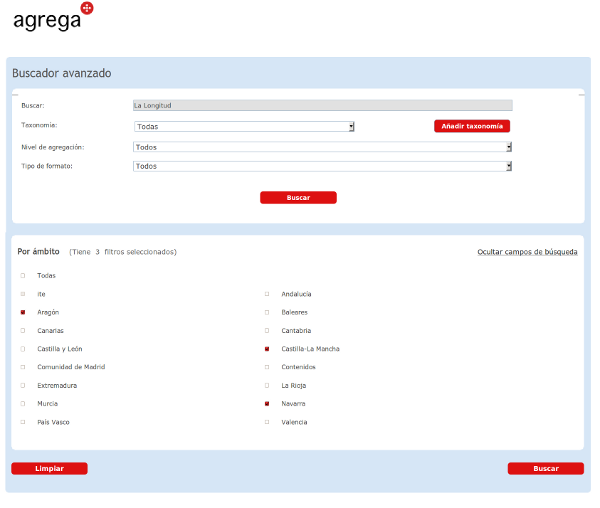Check the País Vasco checkbox
This screenshot has width=600, height=508.
click(x=23, y=422)
